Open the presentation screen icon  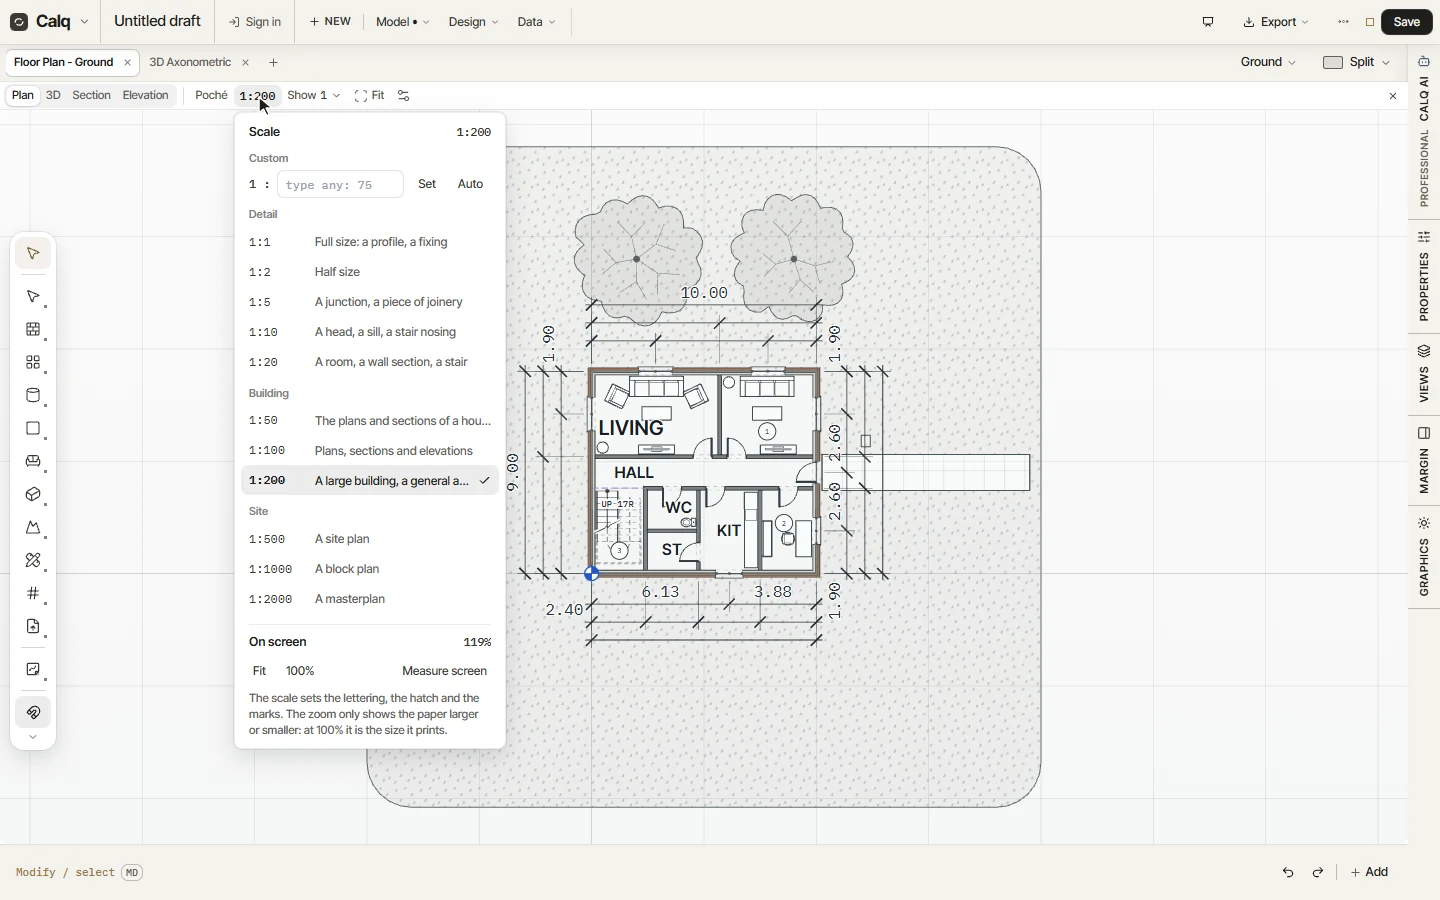click(1209, 22)
